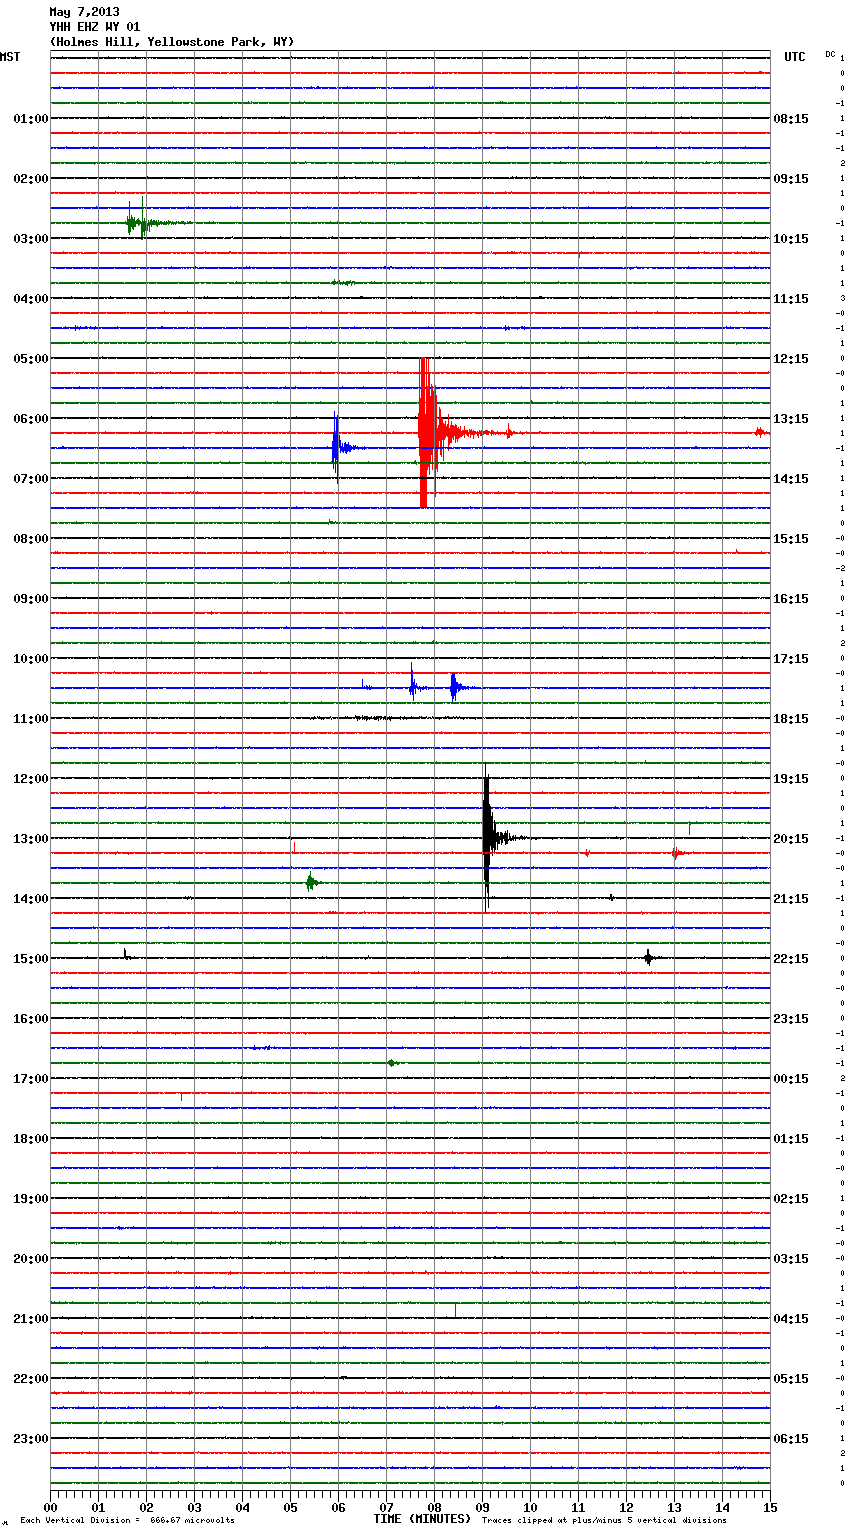Click the "15:00" MST time label
The height and width of the screenshot is (1534, 850).
coord(30,958)
